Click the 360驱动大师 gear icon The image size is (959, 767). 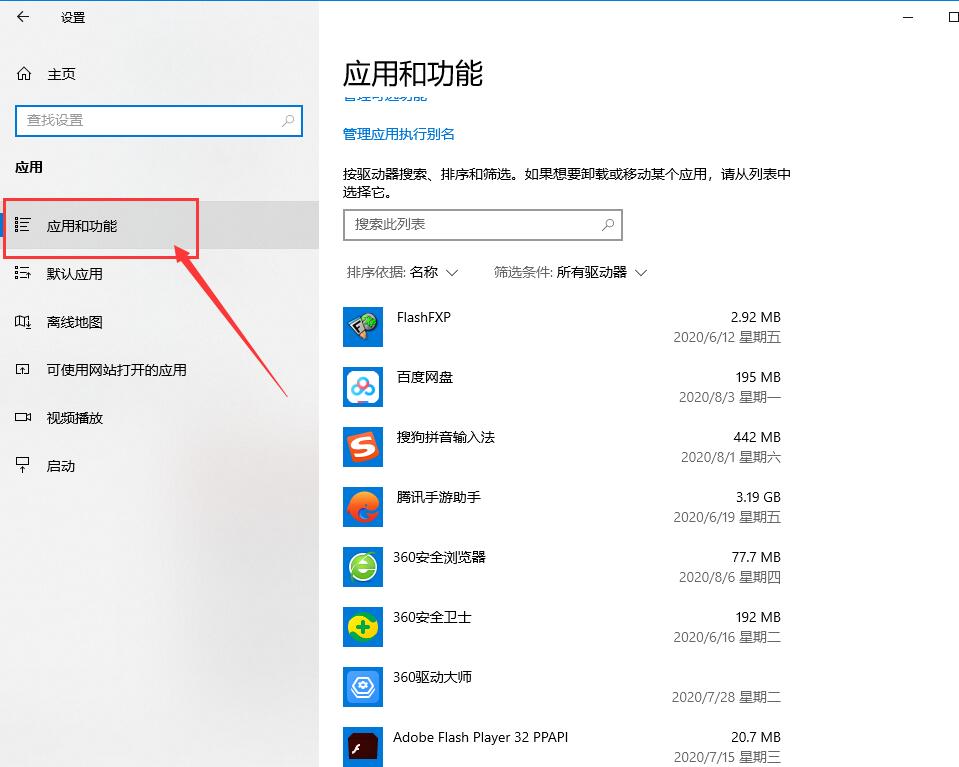[x=362, y=687]
